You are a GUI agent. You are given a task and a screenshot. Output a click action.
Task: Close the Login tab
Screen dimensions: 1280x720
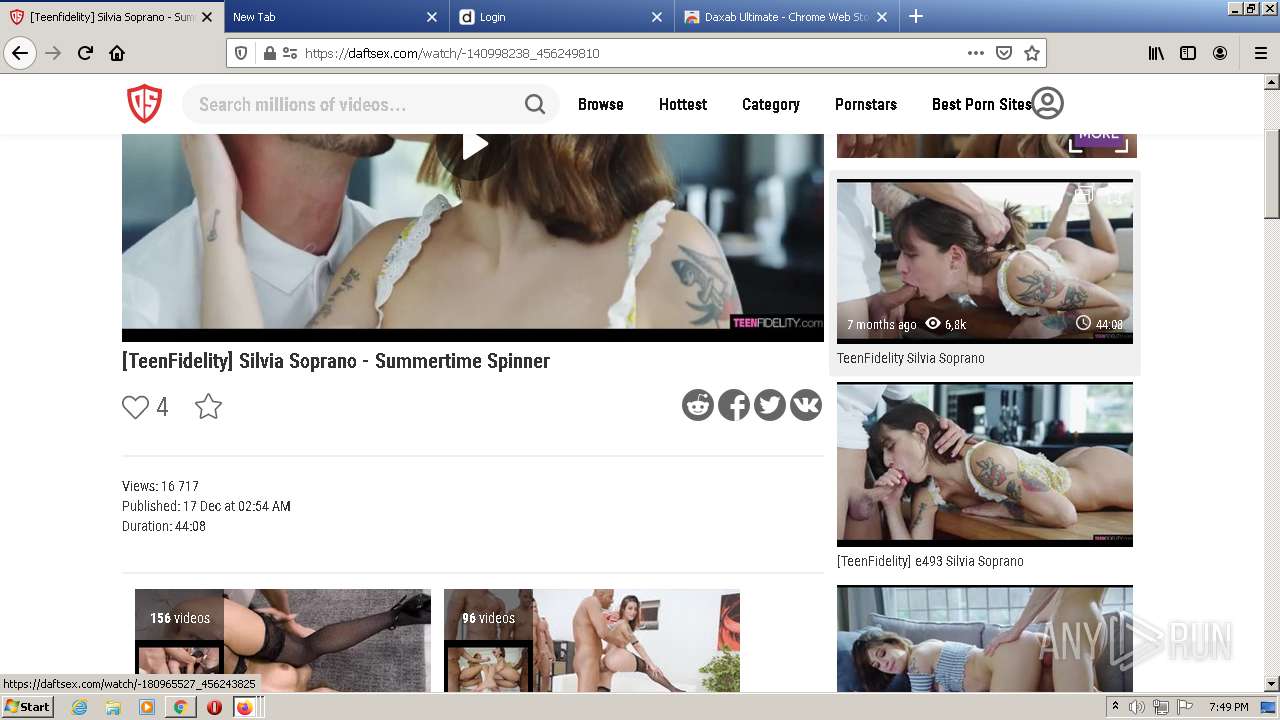tap(657, 17)
